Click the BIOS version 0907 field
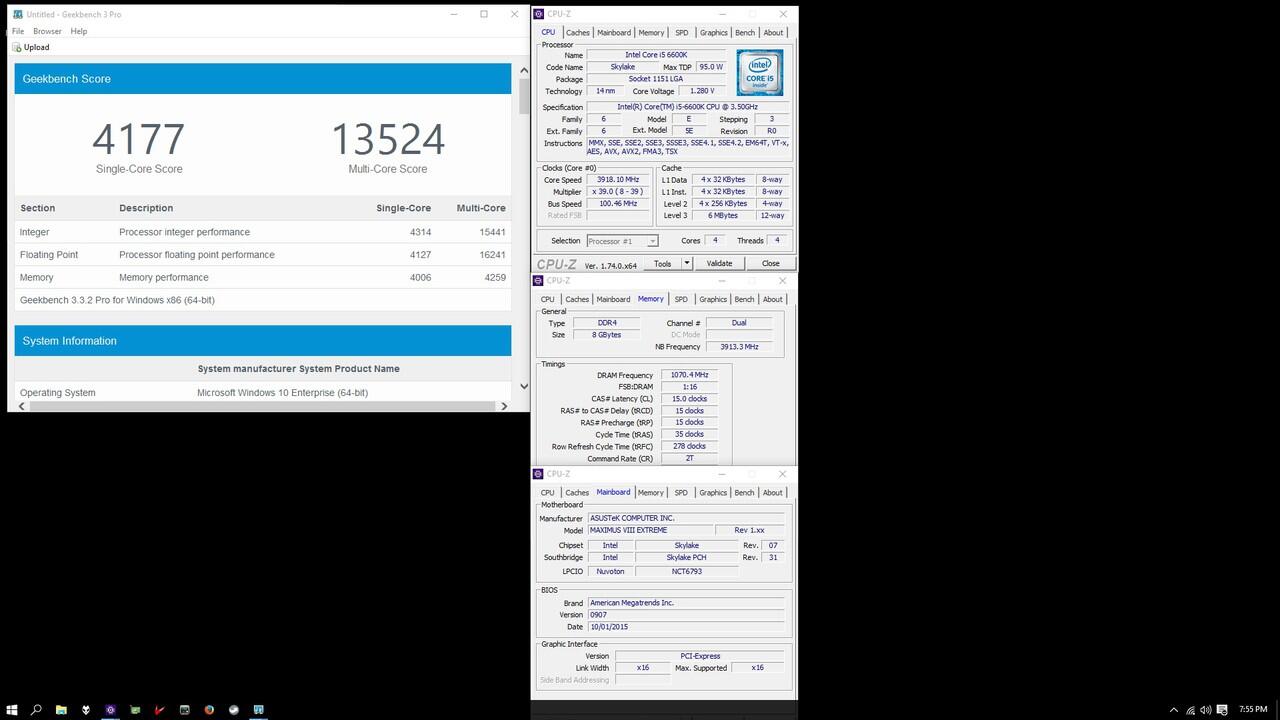The height and width of the screenshot is (720, 1280). click(687, 615)
